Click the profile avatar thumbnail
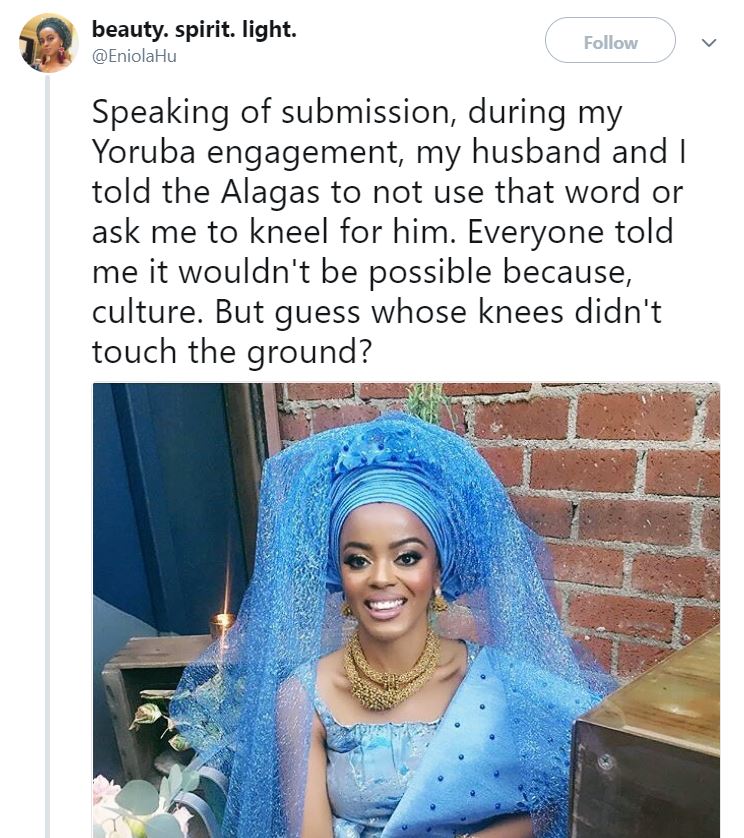Image resolution: width=744 pixels, height=838 pixels. [x=48, y=43]
